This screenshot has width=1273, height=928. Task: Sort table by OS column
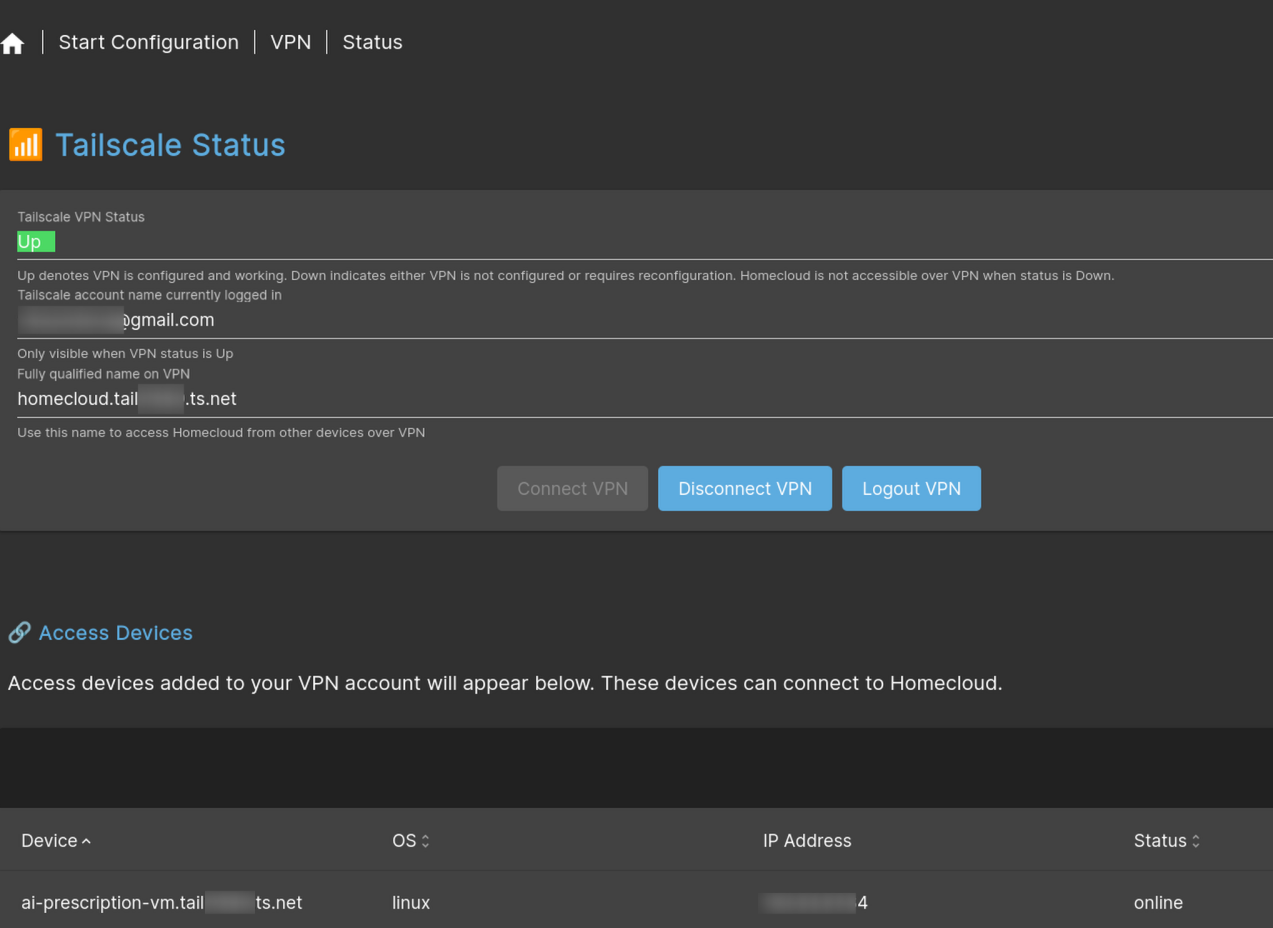click(x=411, y=841)
